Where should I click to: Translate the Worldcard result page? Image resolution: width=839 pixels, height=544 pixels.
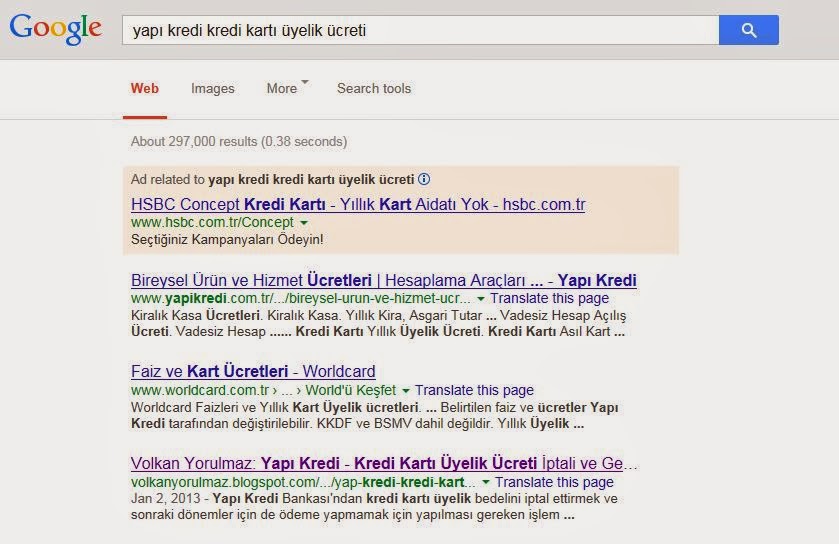coord(474,390)
